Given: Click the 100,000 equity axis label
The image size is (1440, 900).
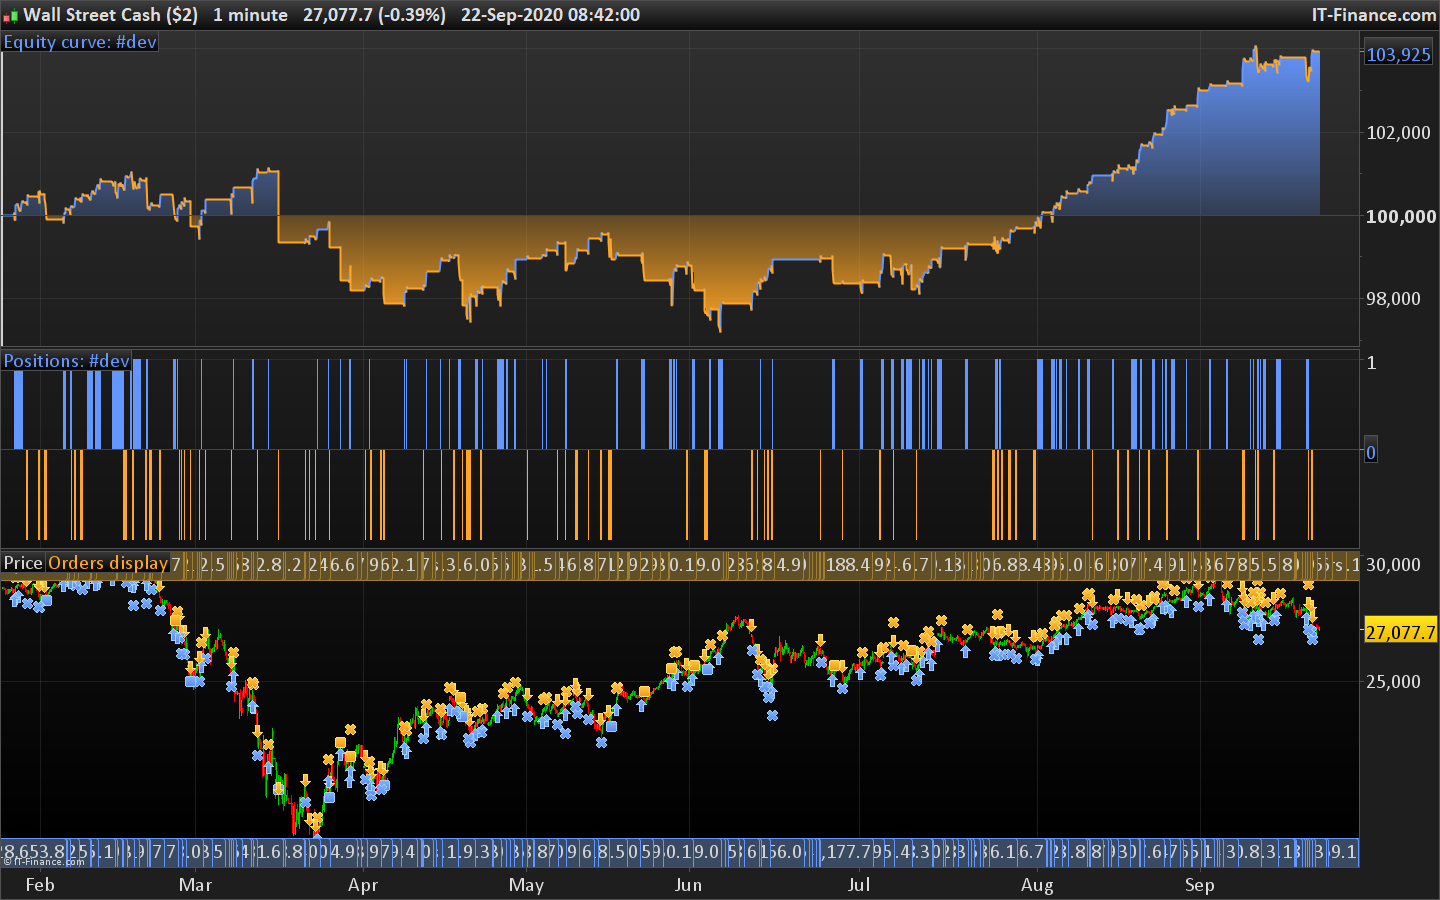Looking at the screenshot, I should coord(1400,217).
